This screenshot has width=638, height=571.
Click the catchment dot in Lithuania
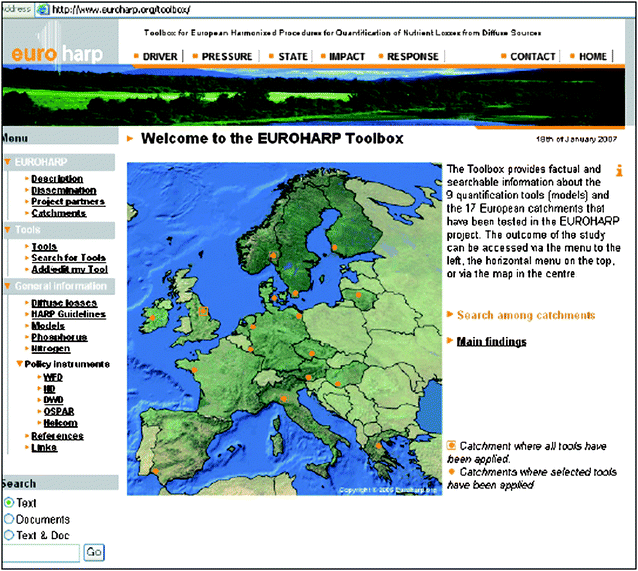(x=358, y=295)
